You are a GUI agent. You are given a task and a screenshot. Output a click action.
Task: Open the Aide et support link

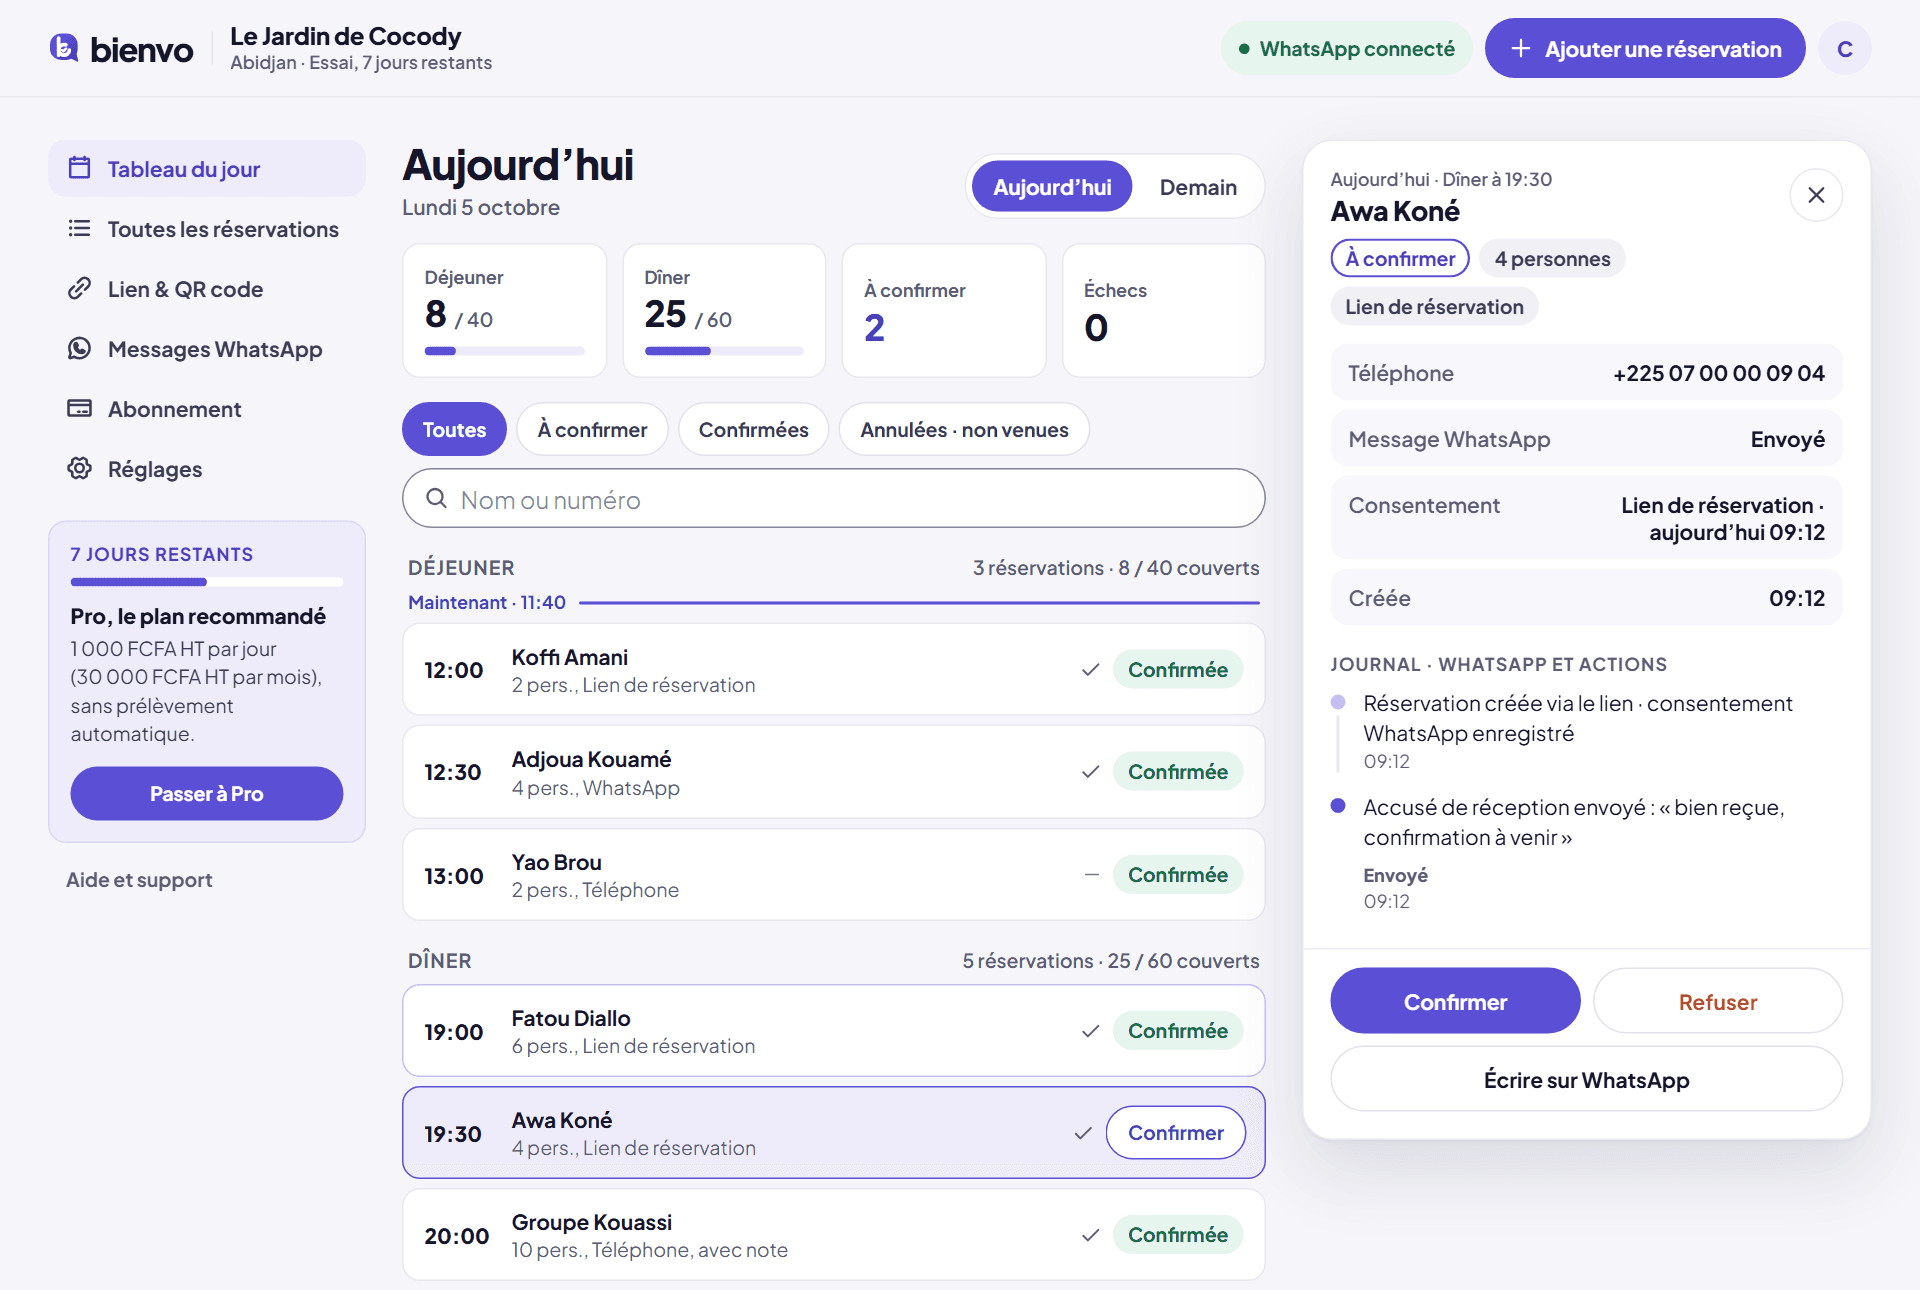(139, 880)
